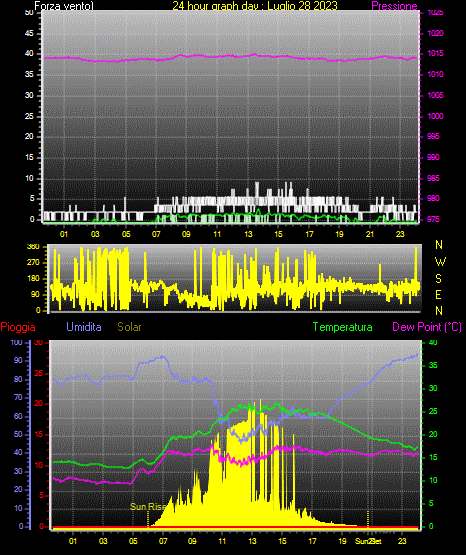
Task: Select the 360 wind direction axis value
Action: pos(33,247)
